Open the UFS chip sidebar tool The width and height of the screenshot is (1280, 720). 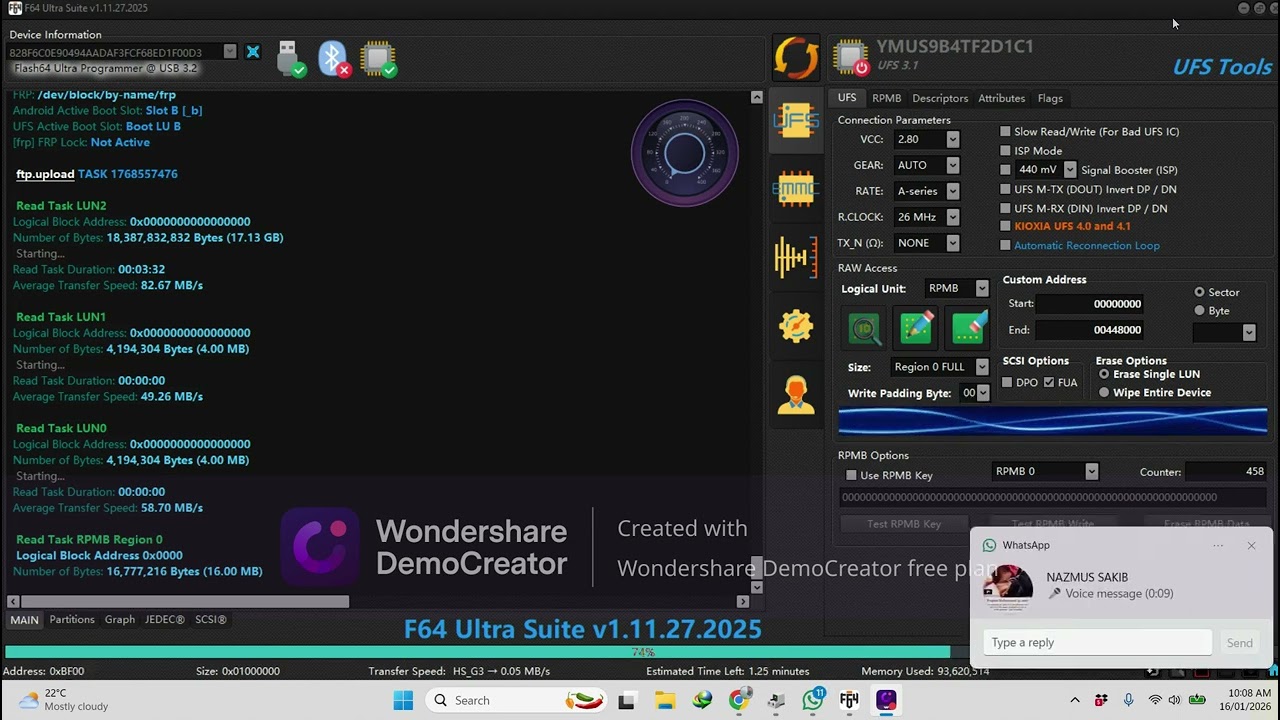click(796, 121)
